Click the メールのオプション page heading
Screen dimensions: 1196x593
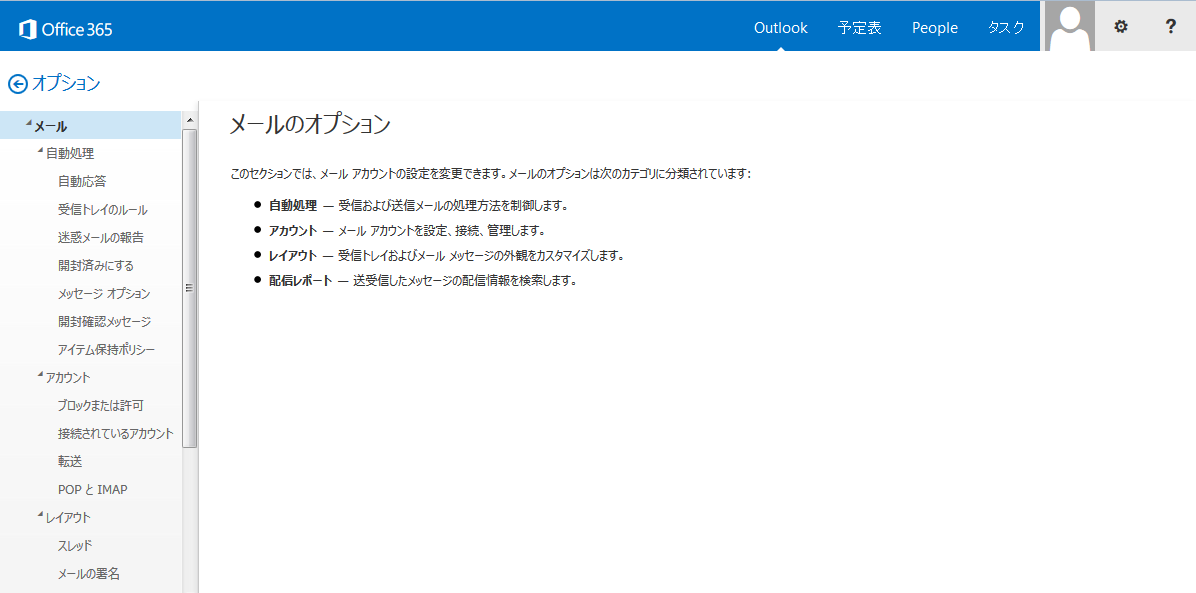tap(310, 125)
